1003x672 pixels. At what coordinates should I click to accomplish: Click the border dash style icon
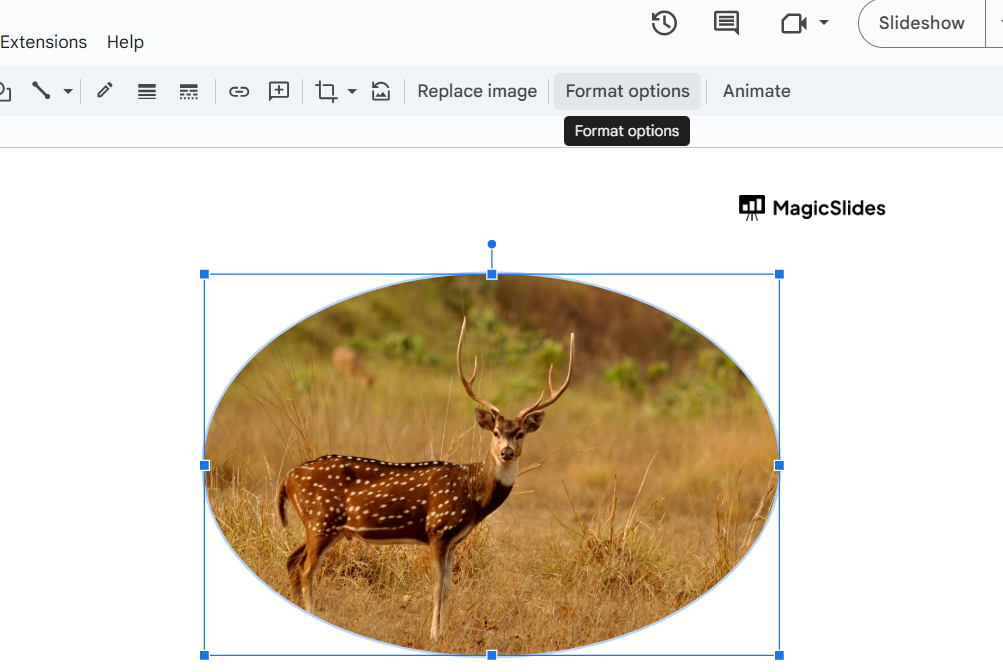pyautogui.click(x=188, y=90)
